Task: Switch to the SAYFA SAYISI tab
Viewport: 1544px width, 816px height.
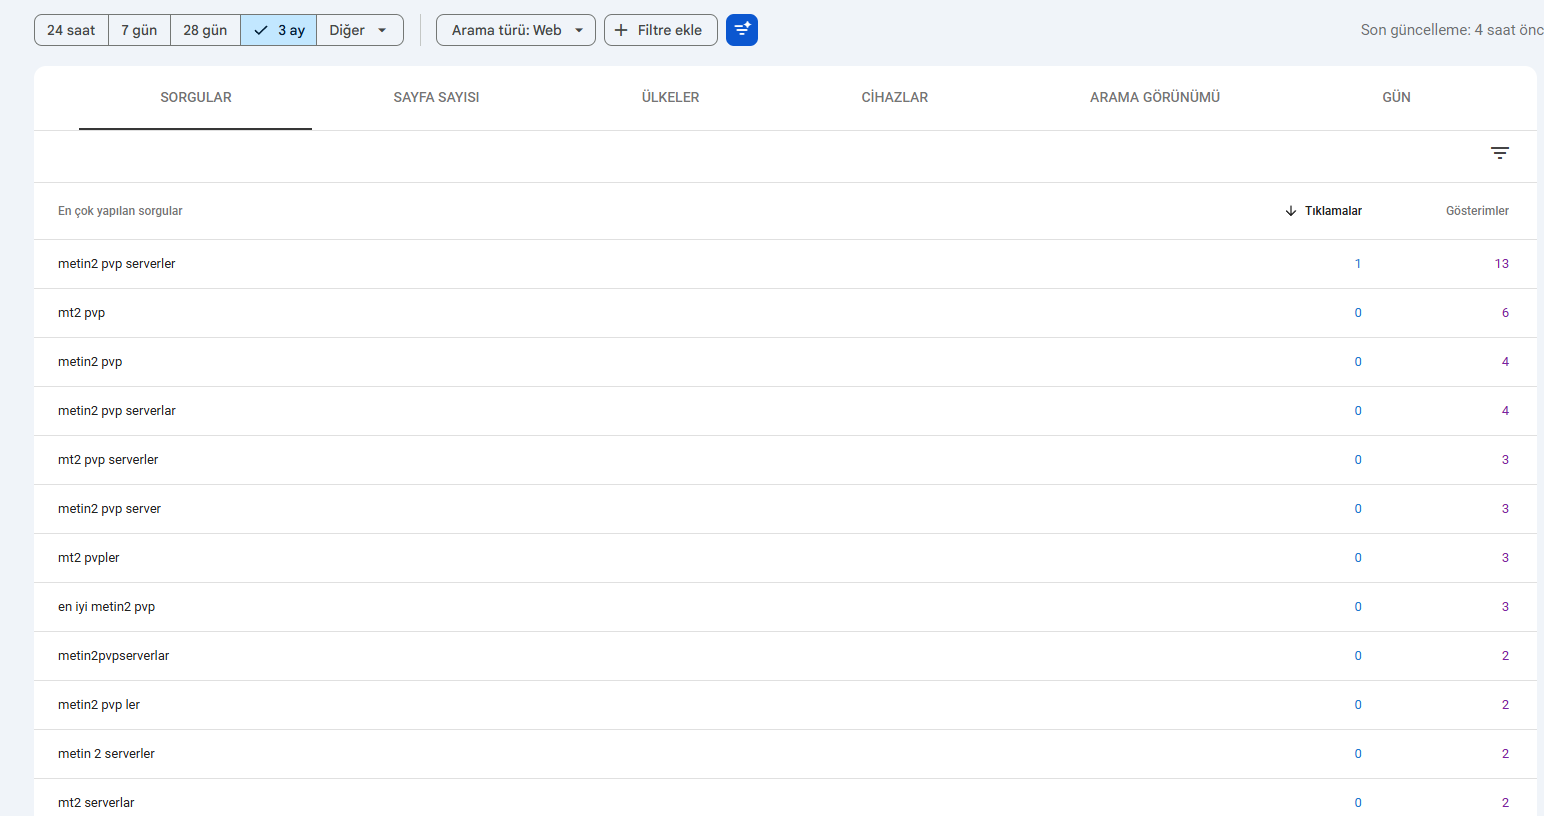Action: tap(436, 97)
